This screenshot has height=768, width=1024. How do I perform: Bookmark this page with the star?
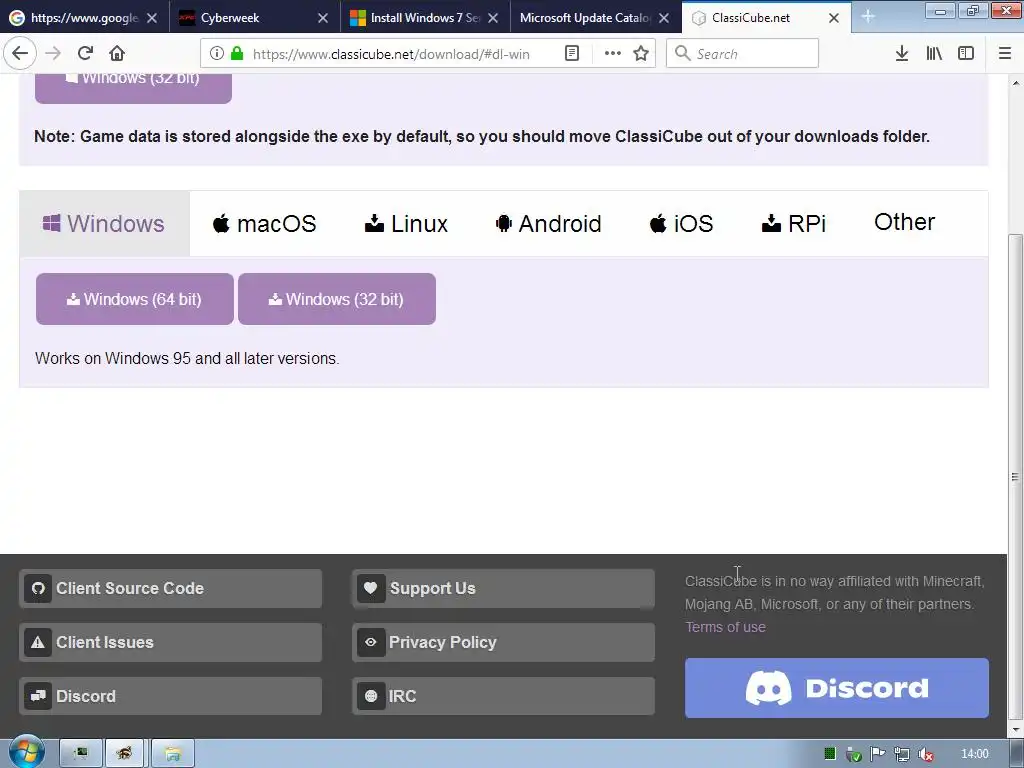click(641, 54)
